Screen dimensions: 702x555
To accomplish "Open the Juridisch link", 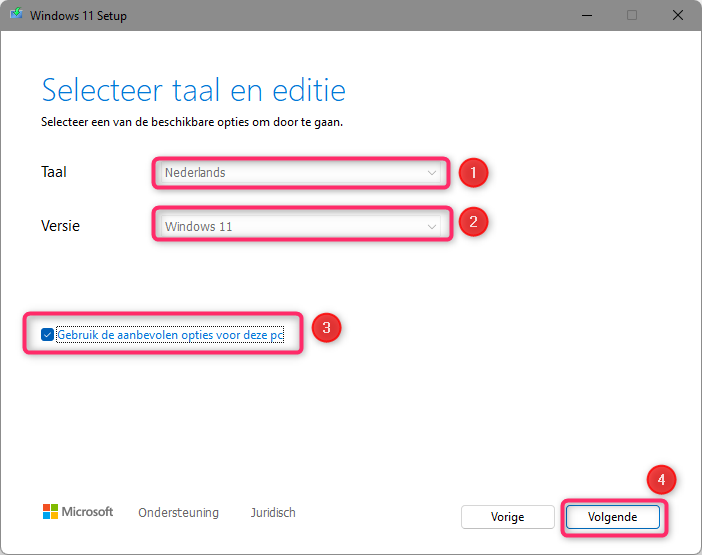I will pos(273,512).
